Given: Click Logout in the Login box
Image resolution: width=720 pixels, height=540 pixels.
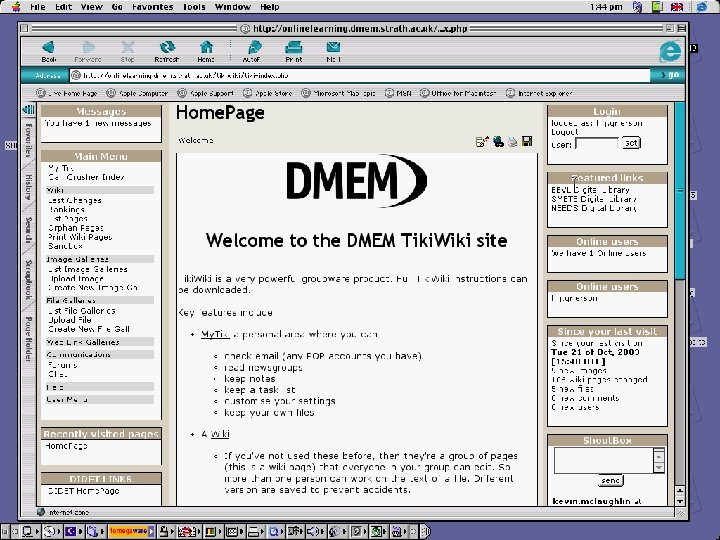Looking at the screenshot, I should (x=565, y=132).
